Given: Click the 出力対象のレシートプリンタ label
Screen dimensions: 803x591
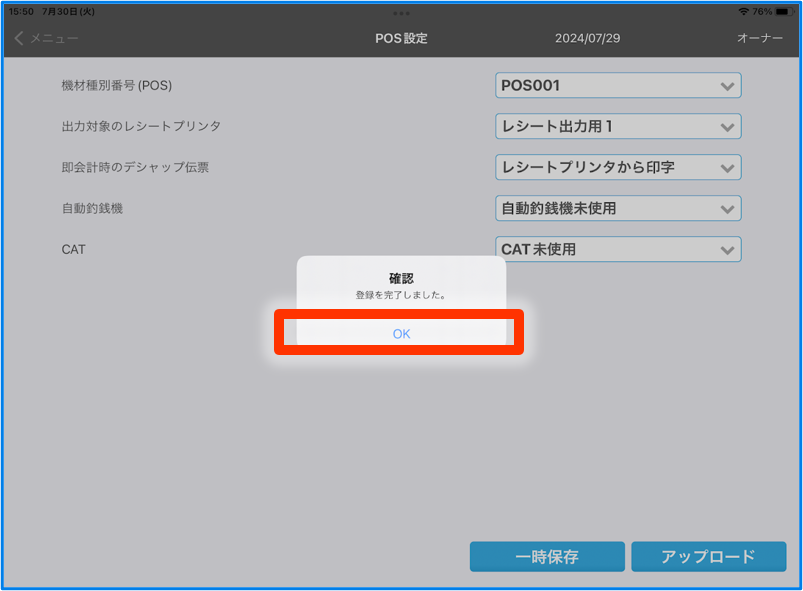Looking at the screenshot, I should coord(141,127).
